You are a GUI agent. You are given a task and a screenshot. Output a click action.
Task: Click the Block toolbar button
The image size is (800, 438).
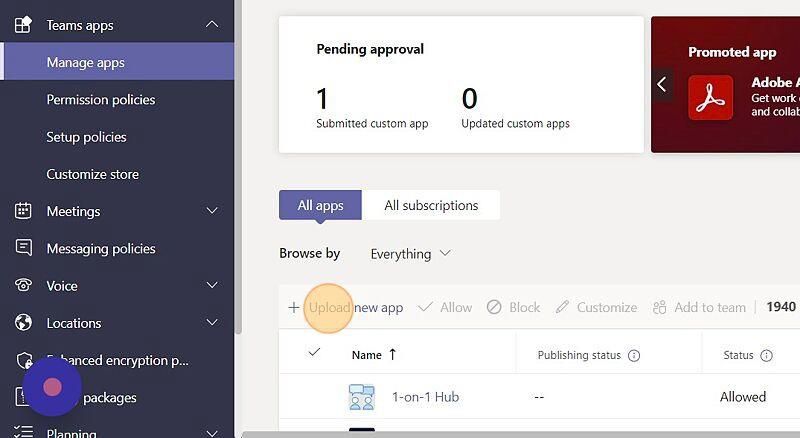click(513, 307)
